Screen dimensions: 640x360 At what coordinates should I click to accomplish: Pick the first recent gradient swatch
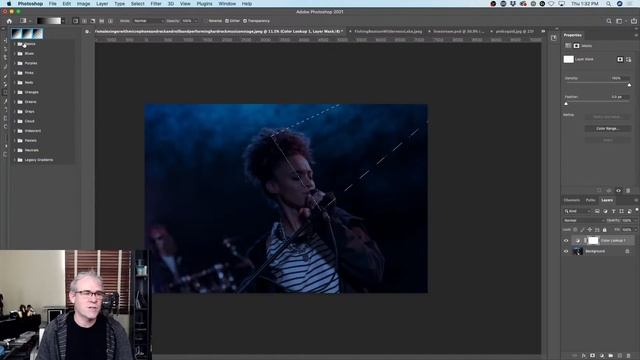point(16,33)
